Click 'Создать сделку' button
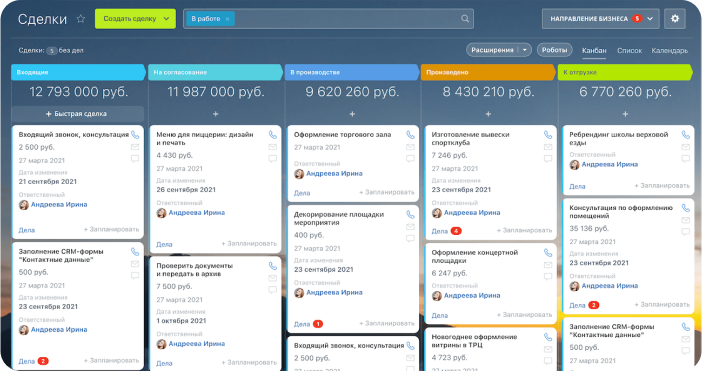702x371 pixels. (x=130, y=19)
